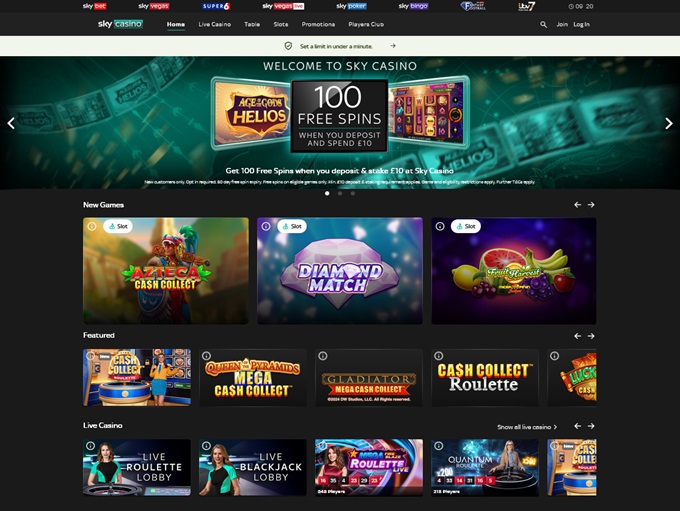
Task: Open the Live Casino menu item
Action: 215,24
